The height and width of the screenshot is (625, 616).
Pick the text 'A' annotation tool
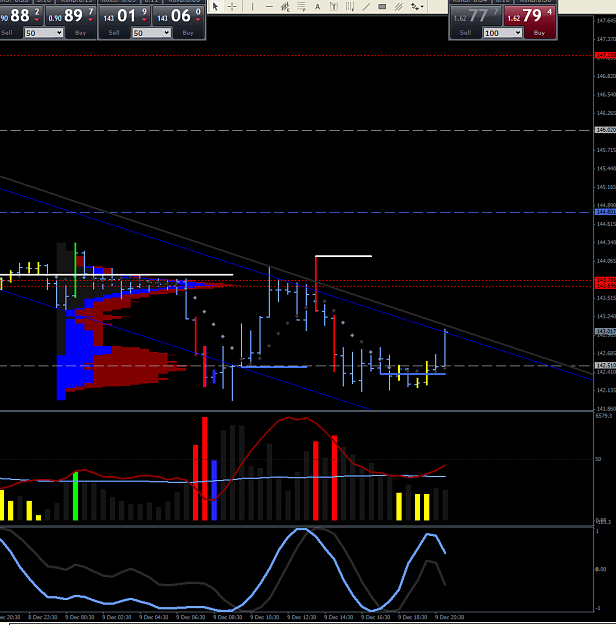coord(317,6)
